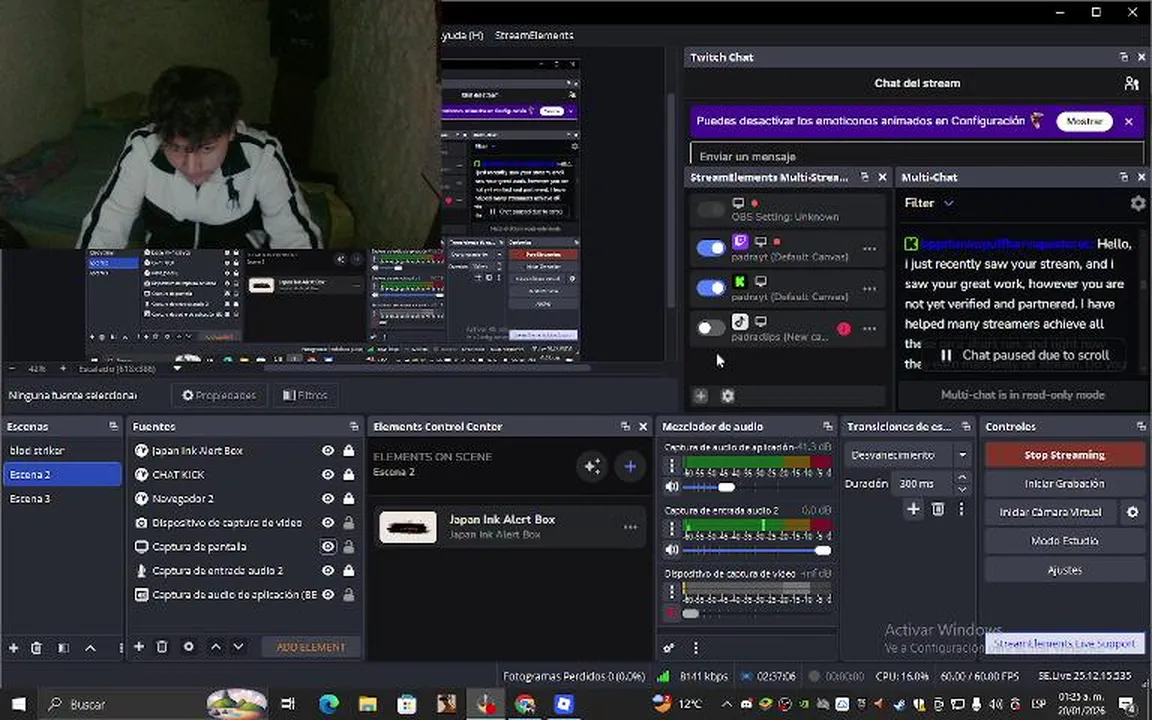
Task: Open virtual camera settings gear
Action: [x=1132, y=512]
